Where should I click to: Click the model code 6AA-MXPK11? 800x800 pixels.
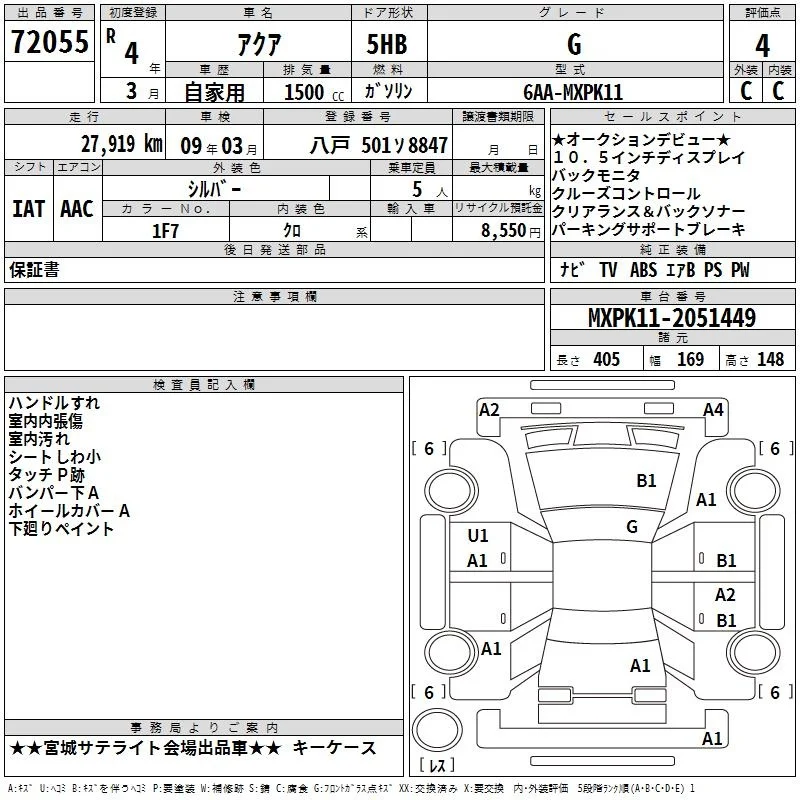tap(573, 92)
